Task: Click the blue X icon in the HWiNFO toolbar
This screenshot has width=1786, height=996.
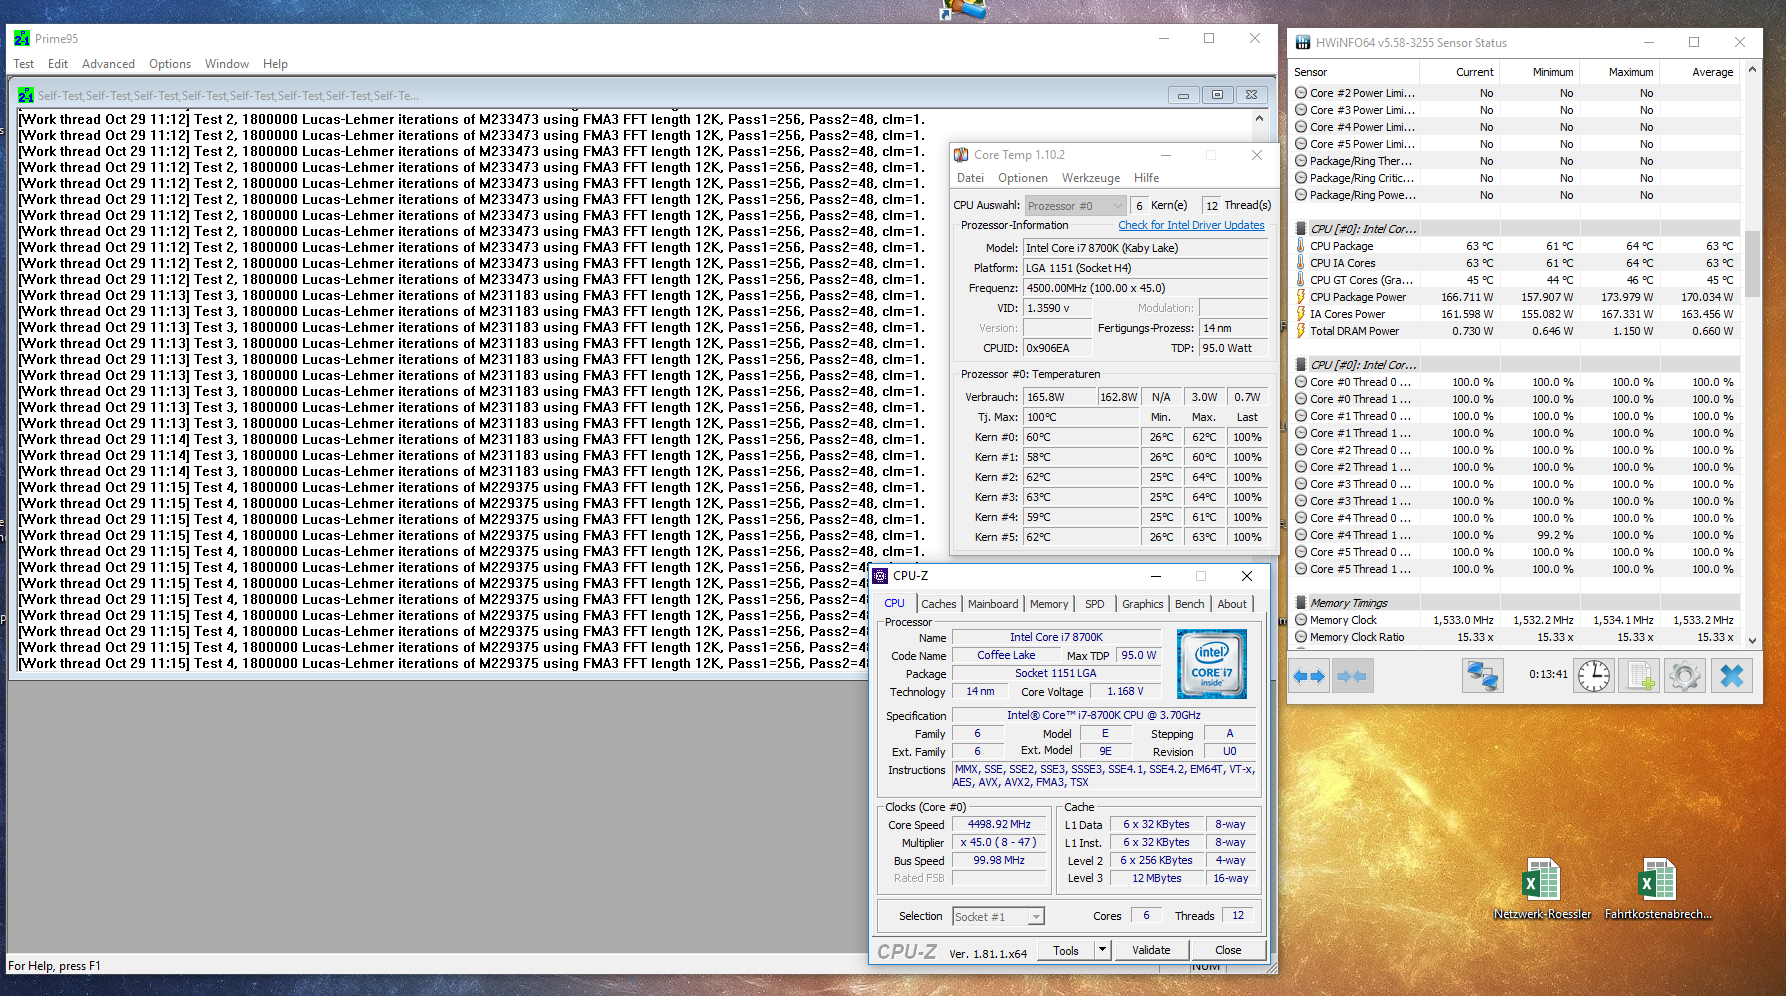Action: pyautogui.click(x=1732, y=676)
